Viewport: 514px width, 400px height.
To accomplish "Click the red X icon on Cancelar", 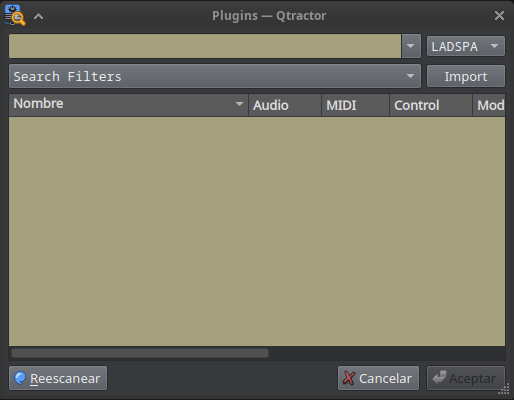I will 349,378.
